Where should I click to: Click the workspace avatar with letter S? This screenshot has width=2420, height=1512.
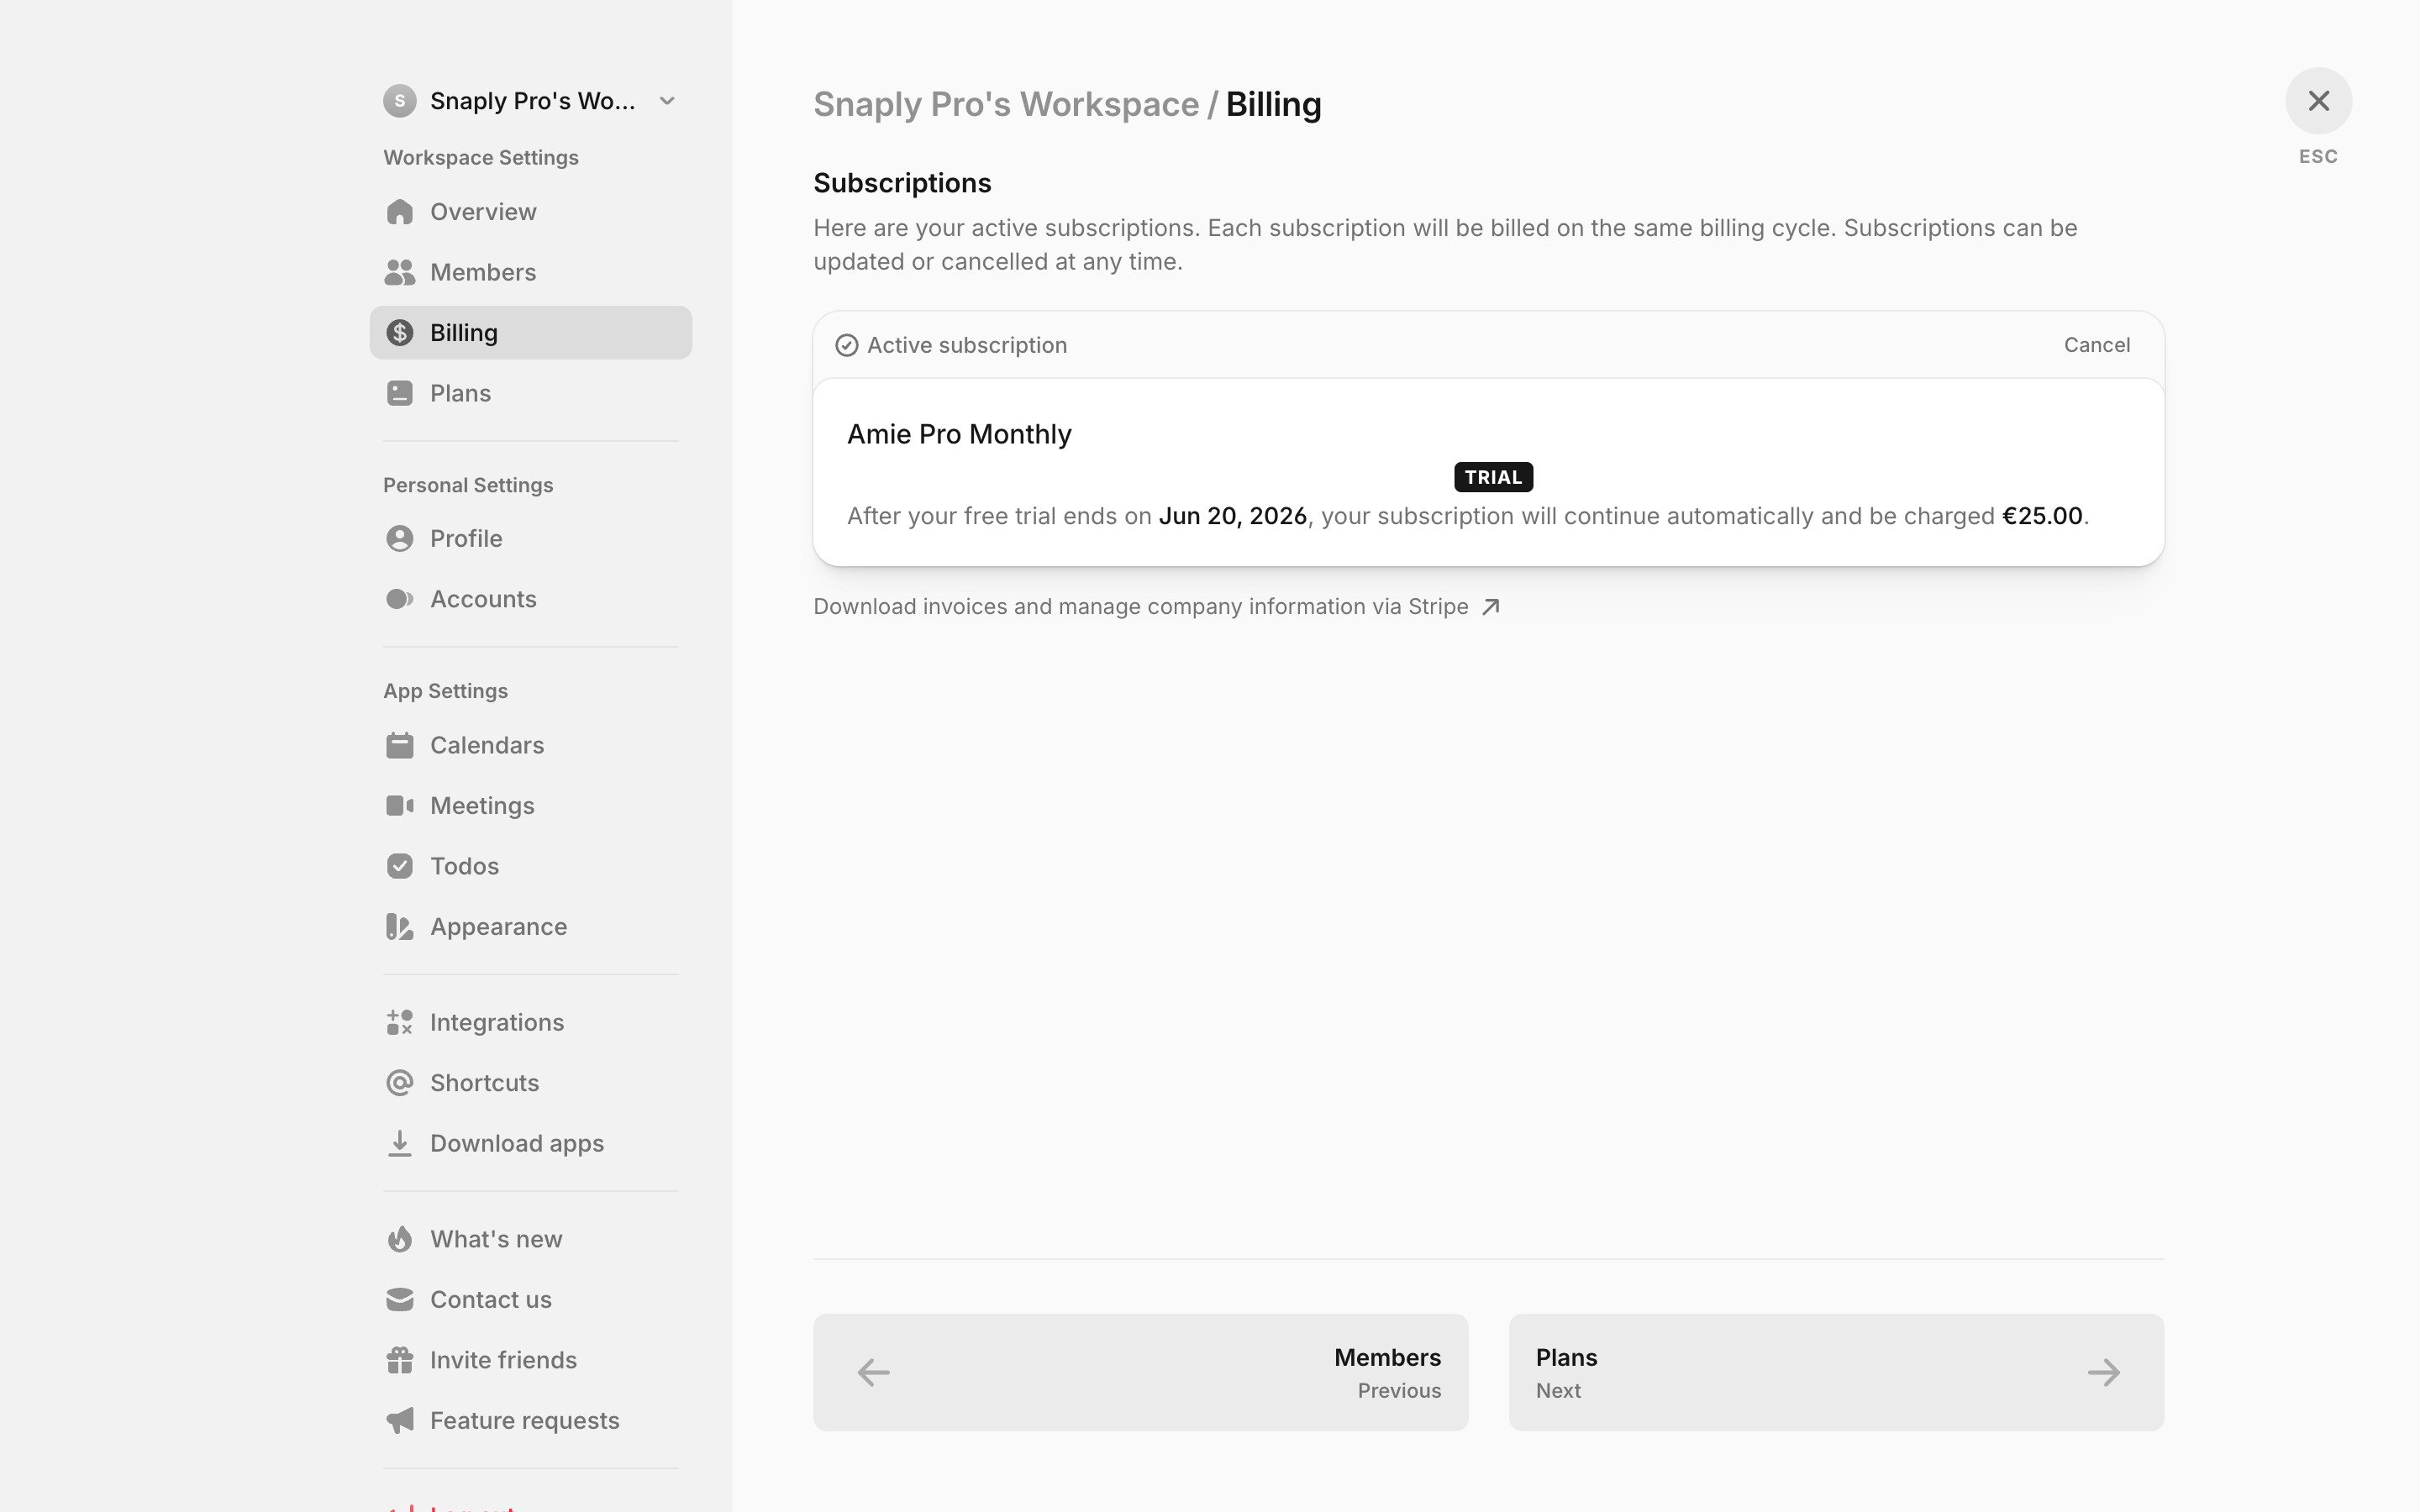point(400,101)
